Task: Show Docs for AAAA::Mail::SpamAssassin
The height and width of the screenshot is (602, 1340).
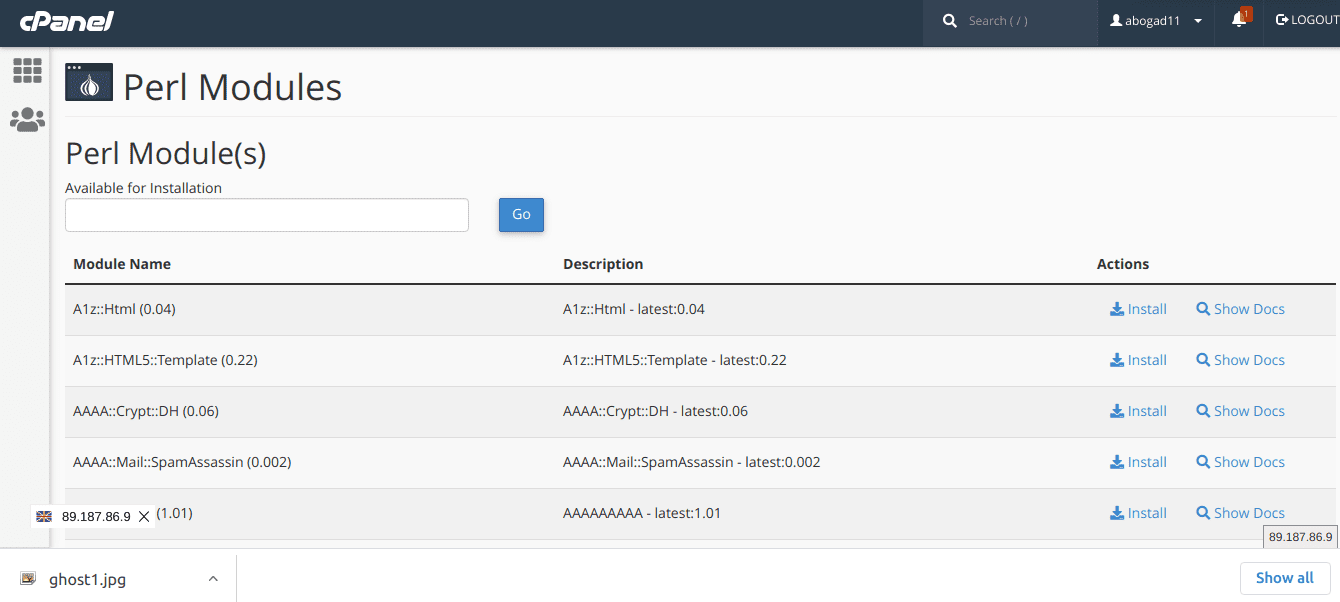Action: [1240, 462]
